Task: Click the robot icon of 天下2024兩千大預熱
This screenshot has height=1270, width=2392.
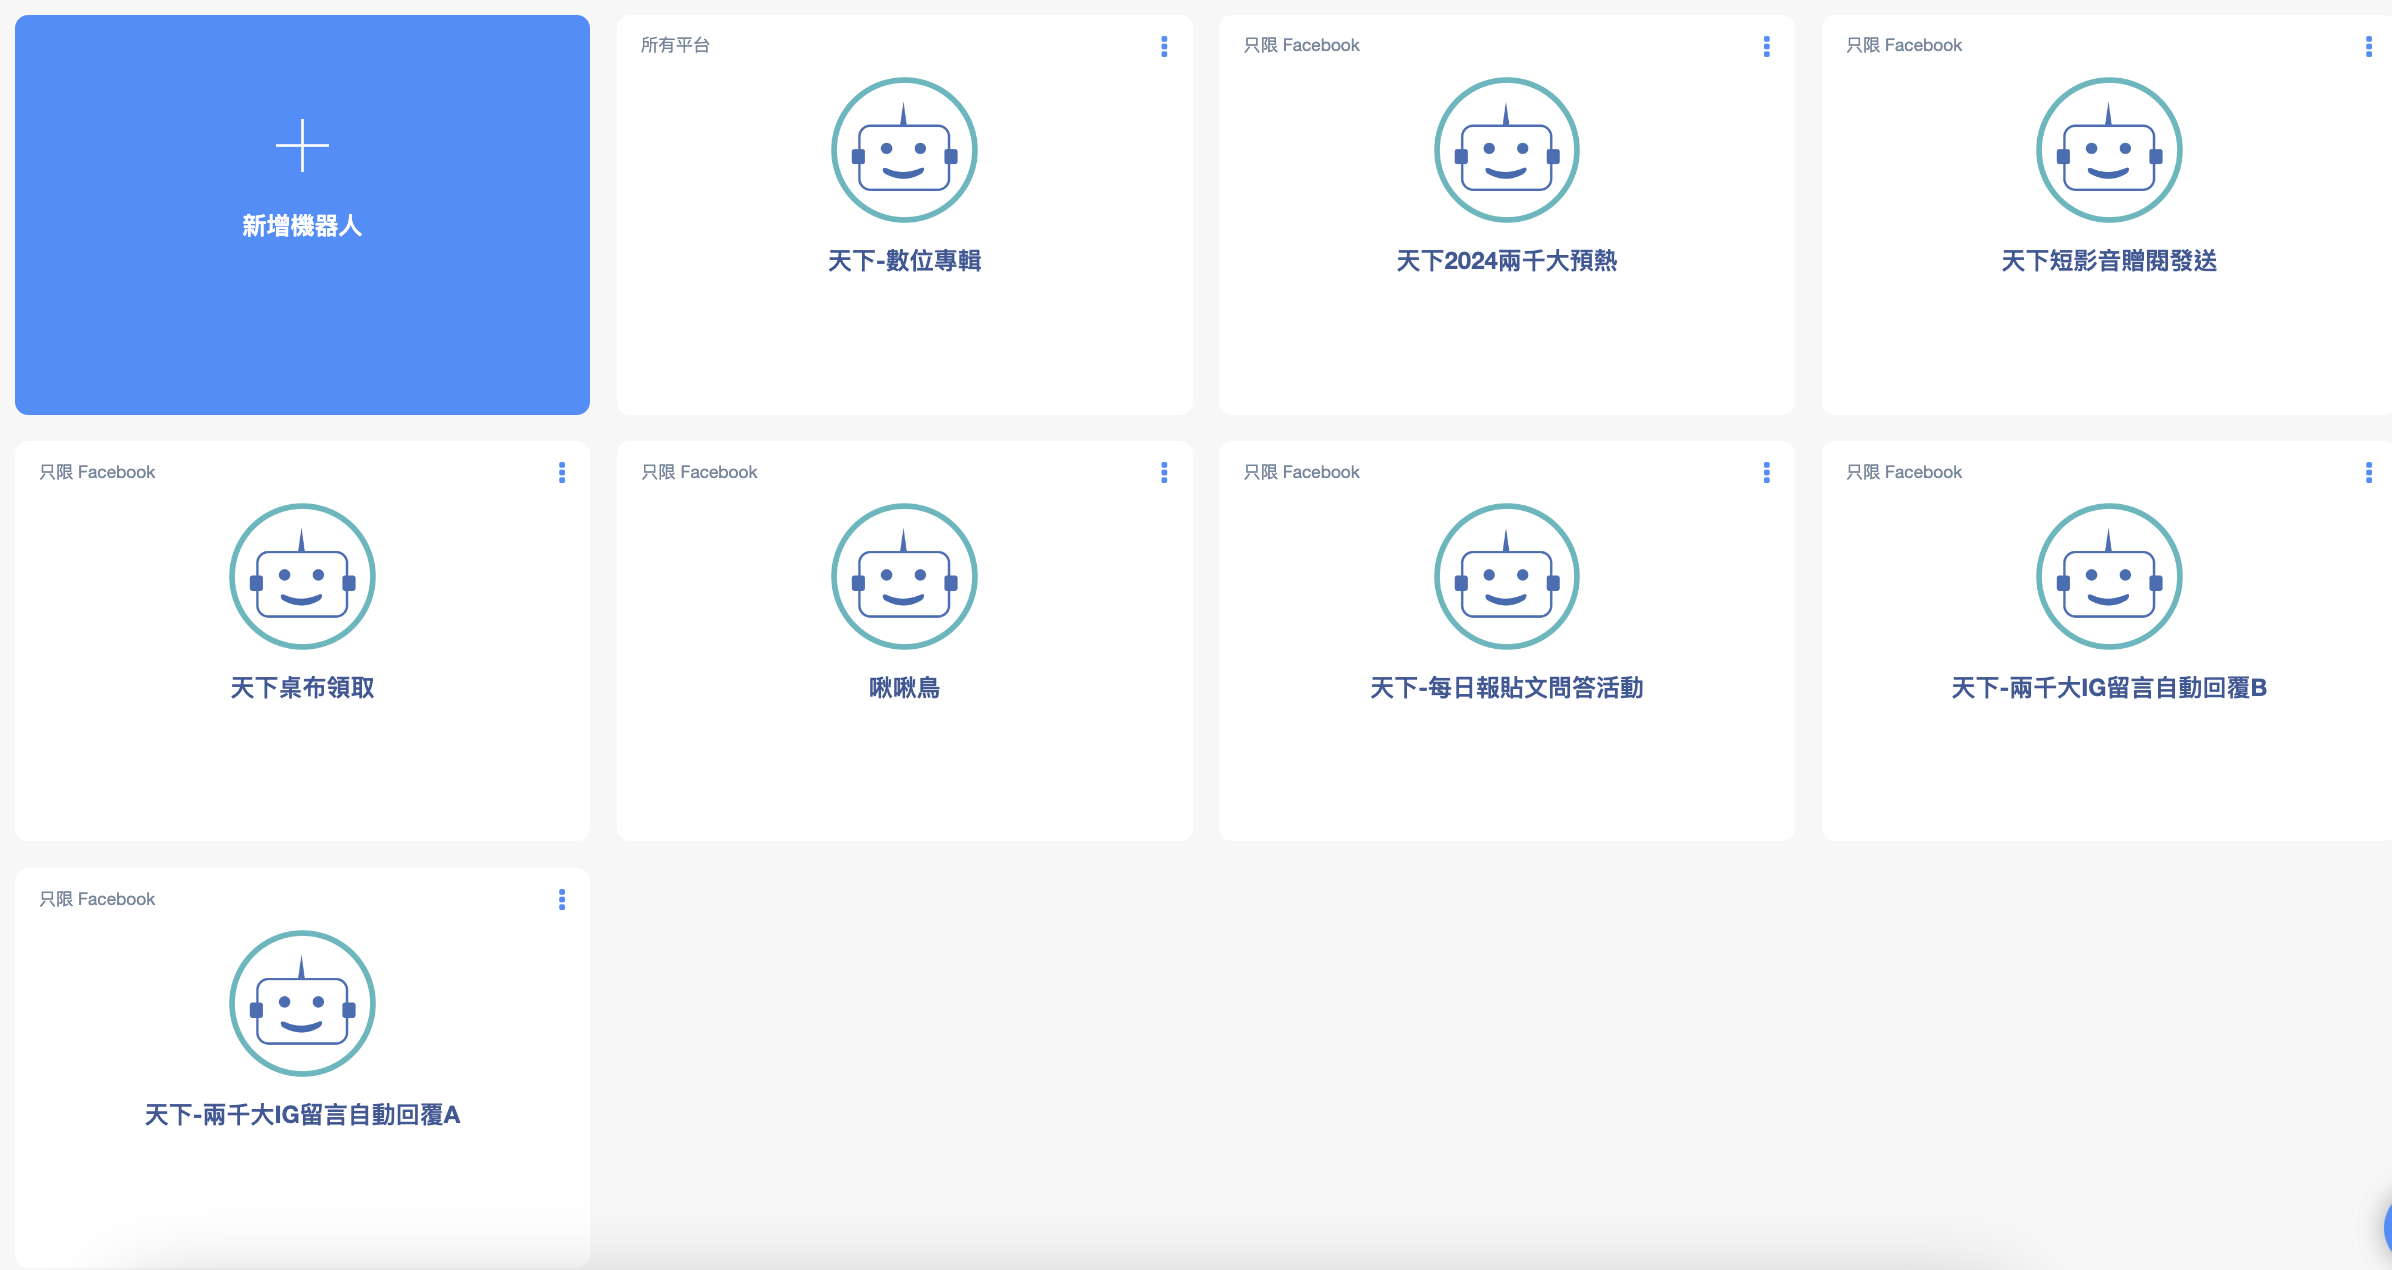Action: tap(1507, 150)
